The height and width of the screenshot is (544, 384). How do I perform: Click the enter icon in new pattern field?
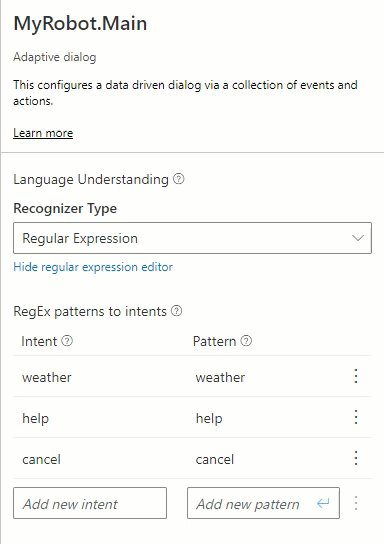point(323,503)
